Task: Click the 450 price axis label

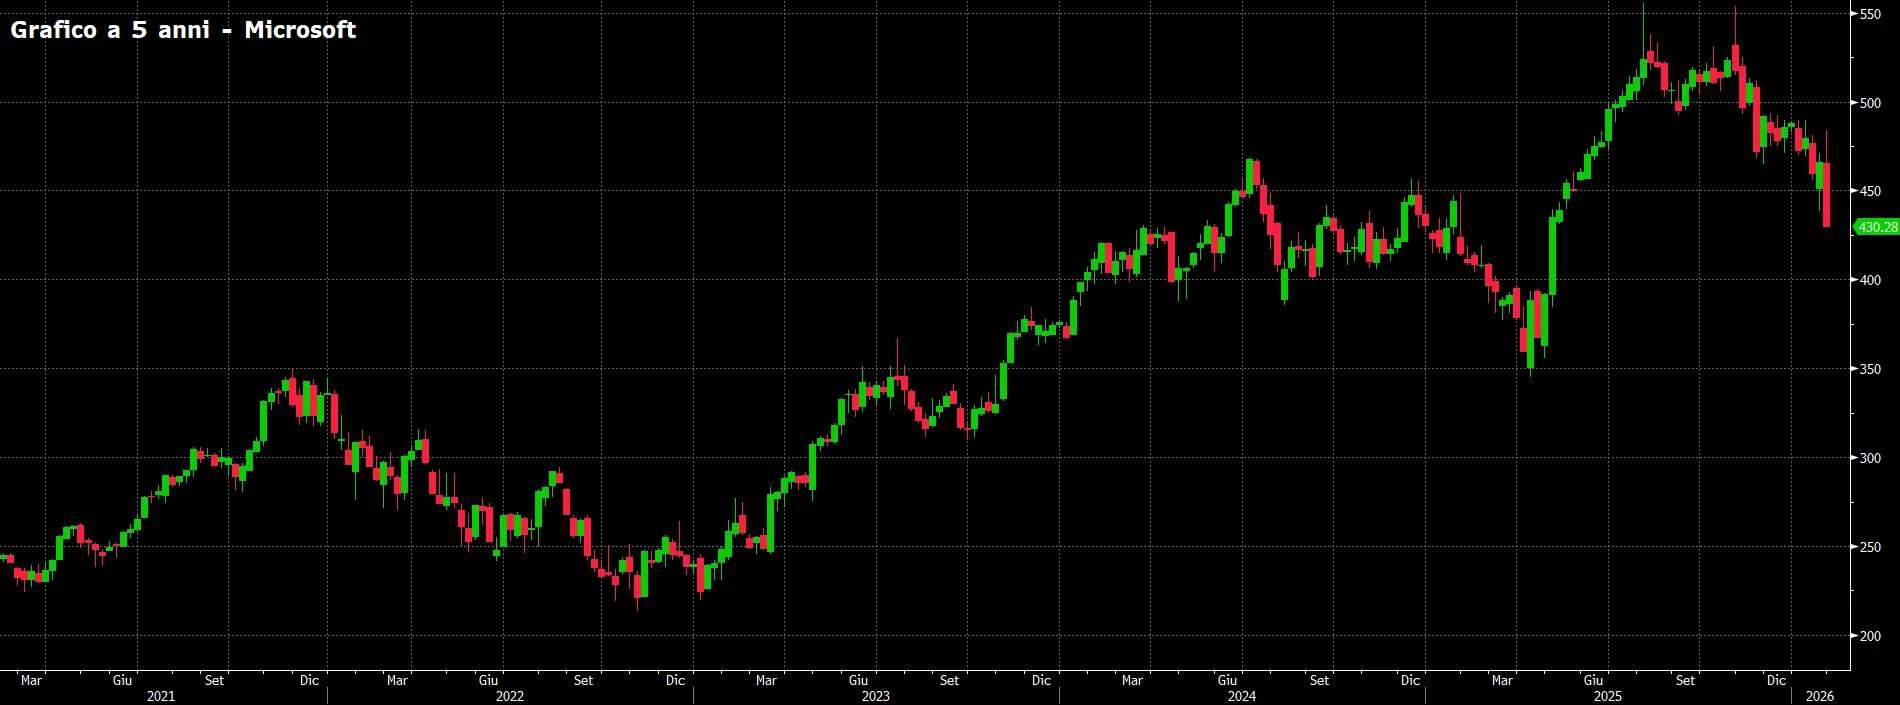Action: [x=1870, y=191]
